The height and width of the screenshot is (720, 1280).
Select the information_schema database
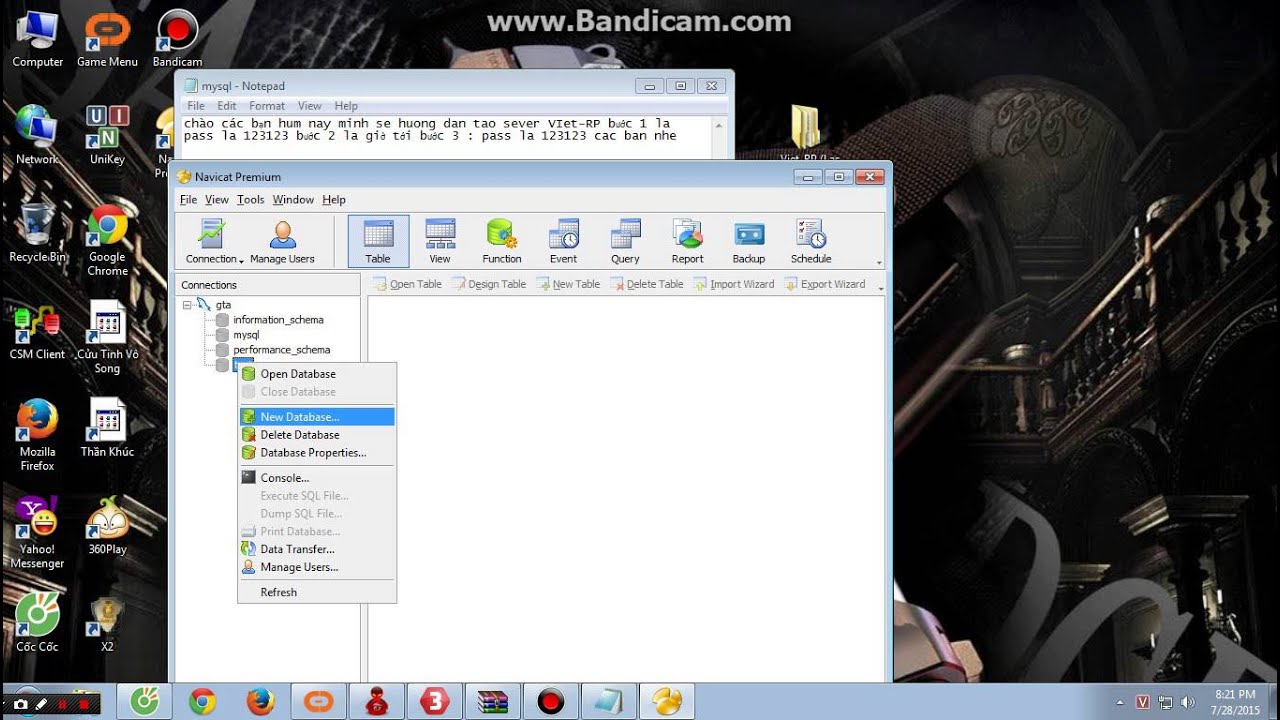(278, 320)
